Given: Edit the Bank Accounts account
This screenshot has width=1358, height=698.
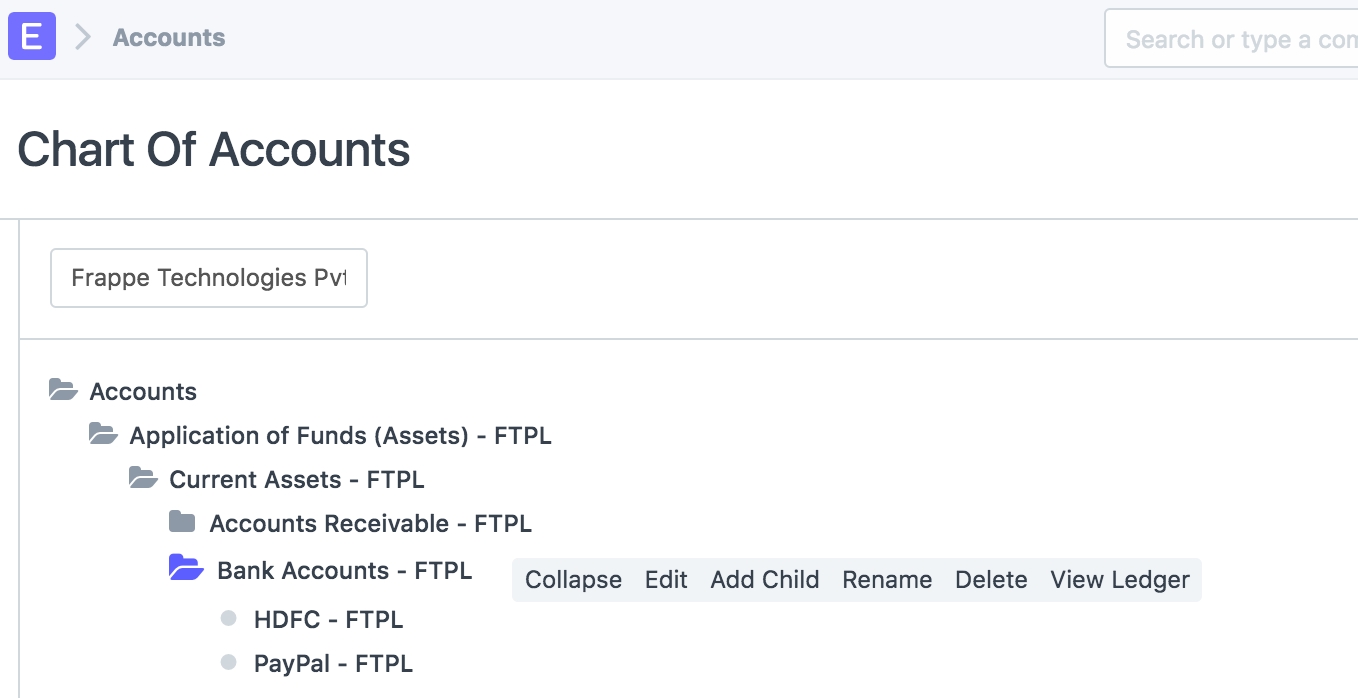Looking at the screenshot, I should (666, 580).
